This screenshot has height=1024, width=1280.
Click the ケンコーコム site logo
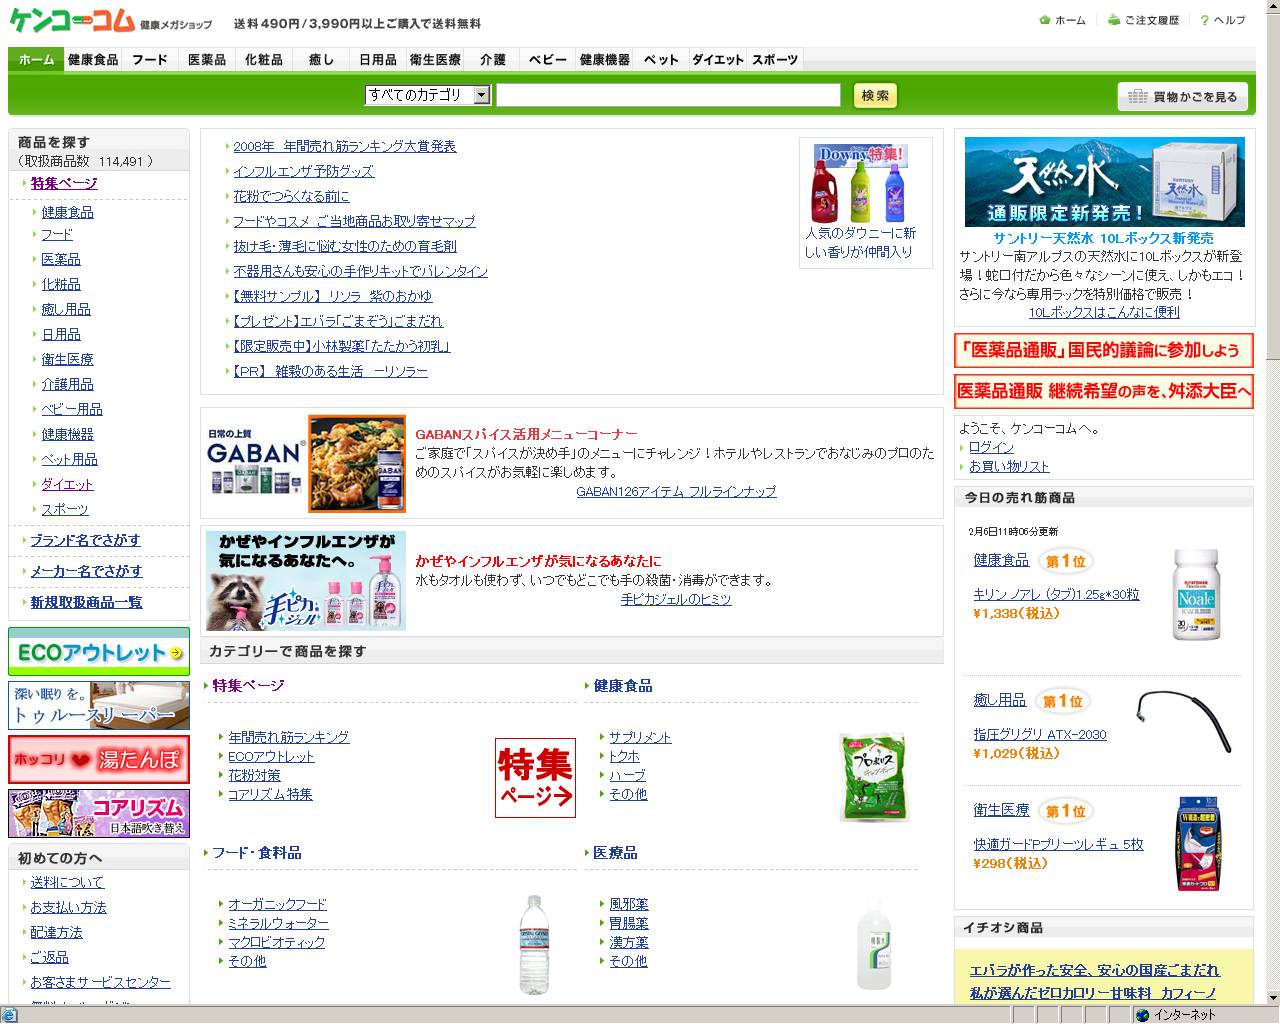tap(72, 20)
